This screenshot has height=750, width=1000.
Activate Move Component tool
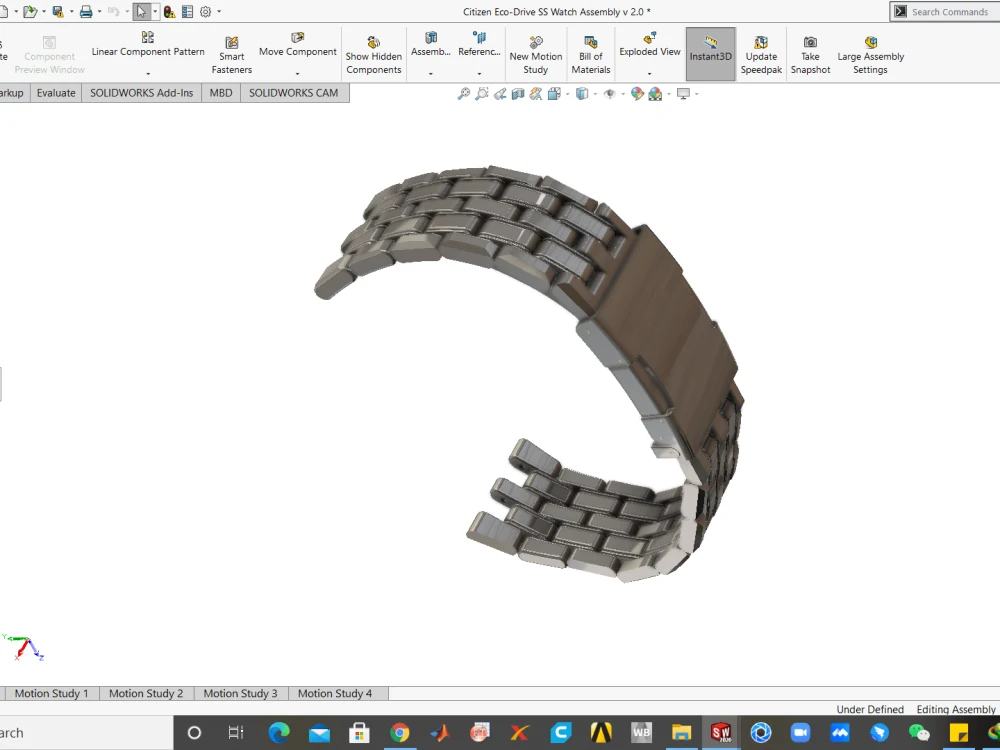297,45
